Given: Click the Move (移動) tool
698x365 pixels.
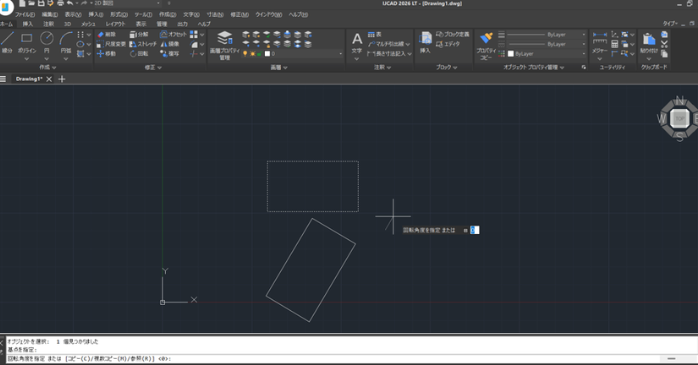Looking at the screenshot, I should [106, 53].
